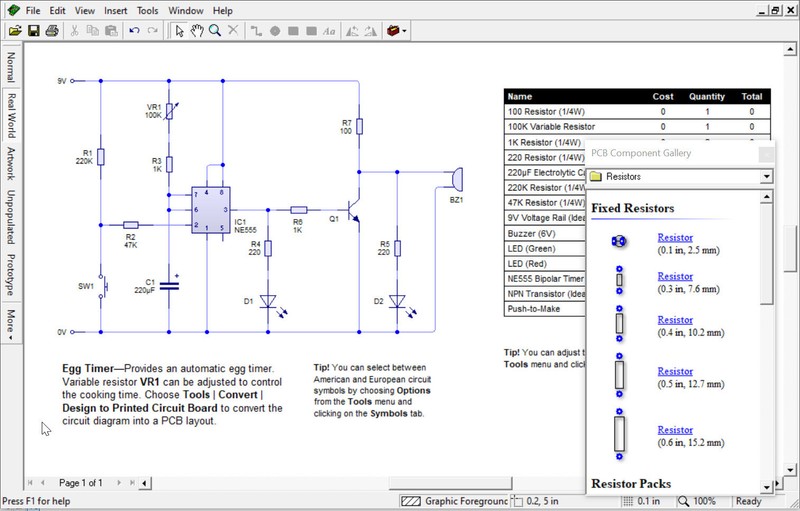
Task: Open the View menu
Action: click(x=85, y=10)
